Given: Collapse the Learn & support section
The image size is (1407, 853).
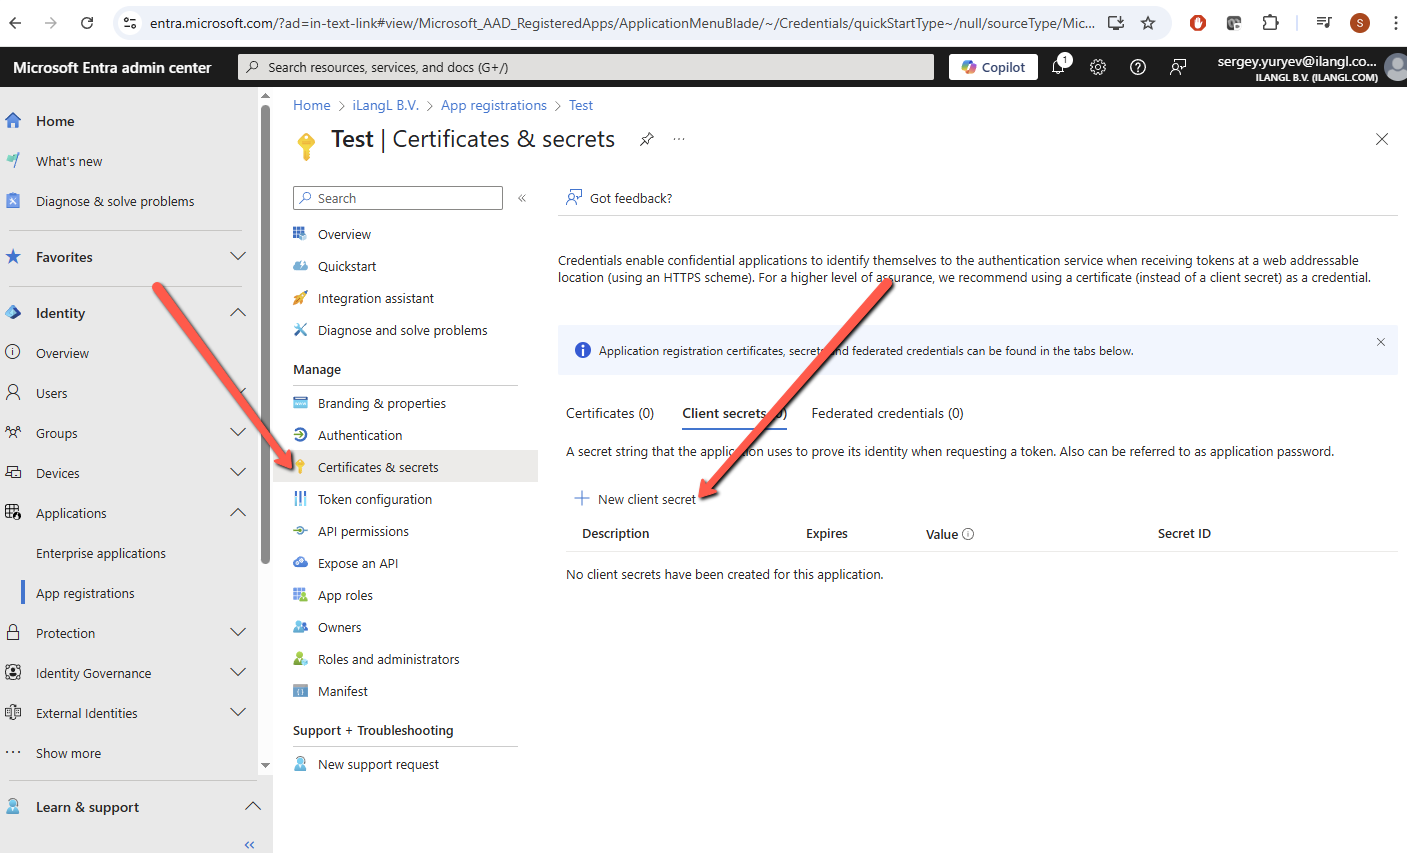Looking at the screenshot, I should click(253, 807).
